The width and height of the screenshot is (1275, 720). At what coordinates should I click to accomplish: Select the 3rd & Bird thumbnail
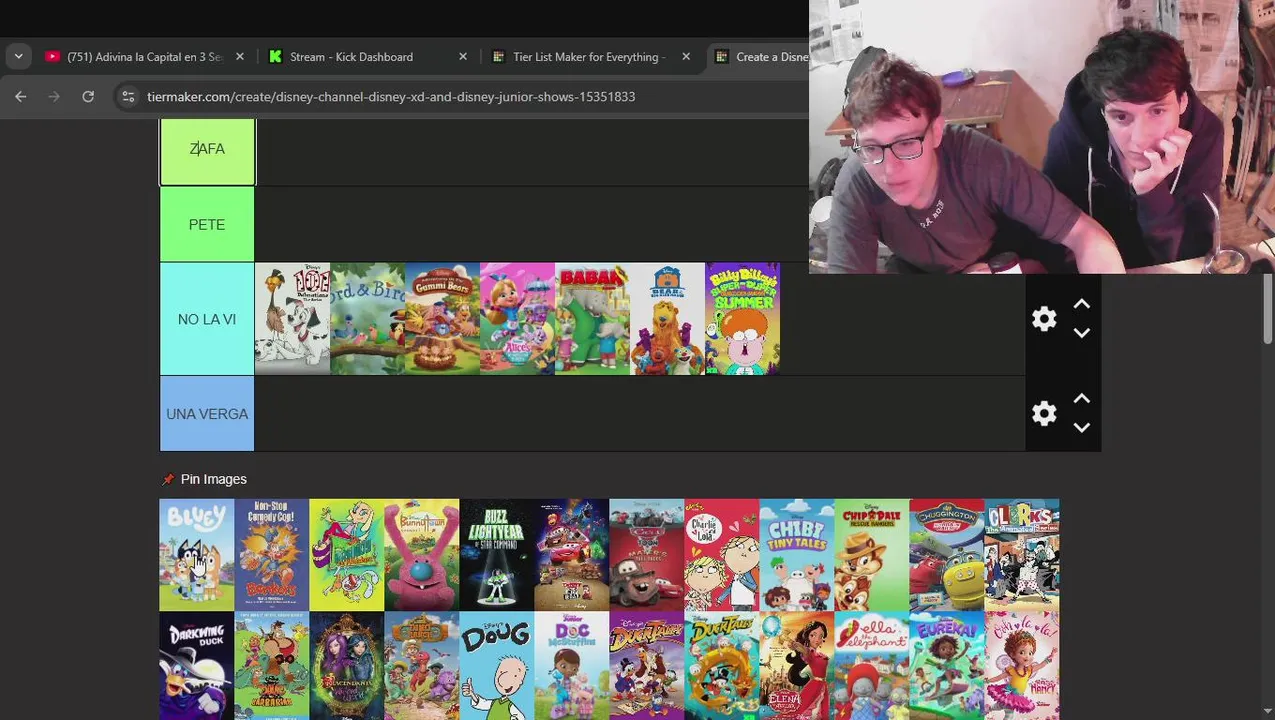(x=367, y=319)
